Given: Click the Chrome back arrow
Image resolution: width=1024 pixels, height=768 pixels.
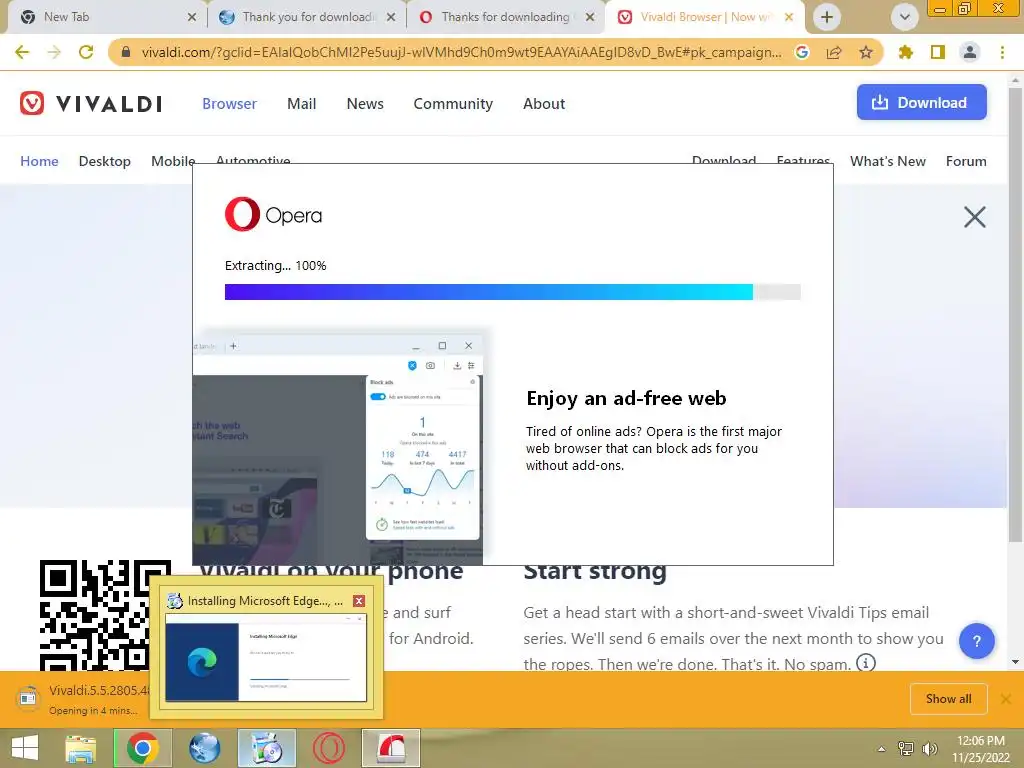Looking at the screenshot, I should tap(22, 52).
